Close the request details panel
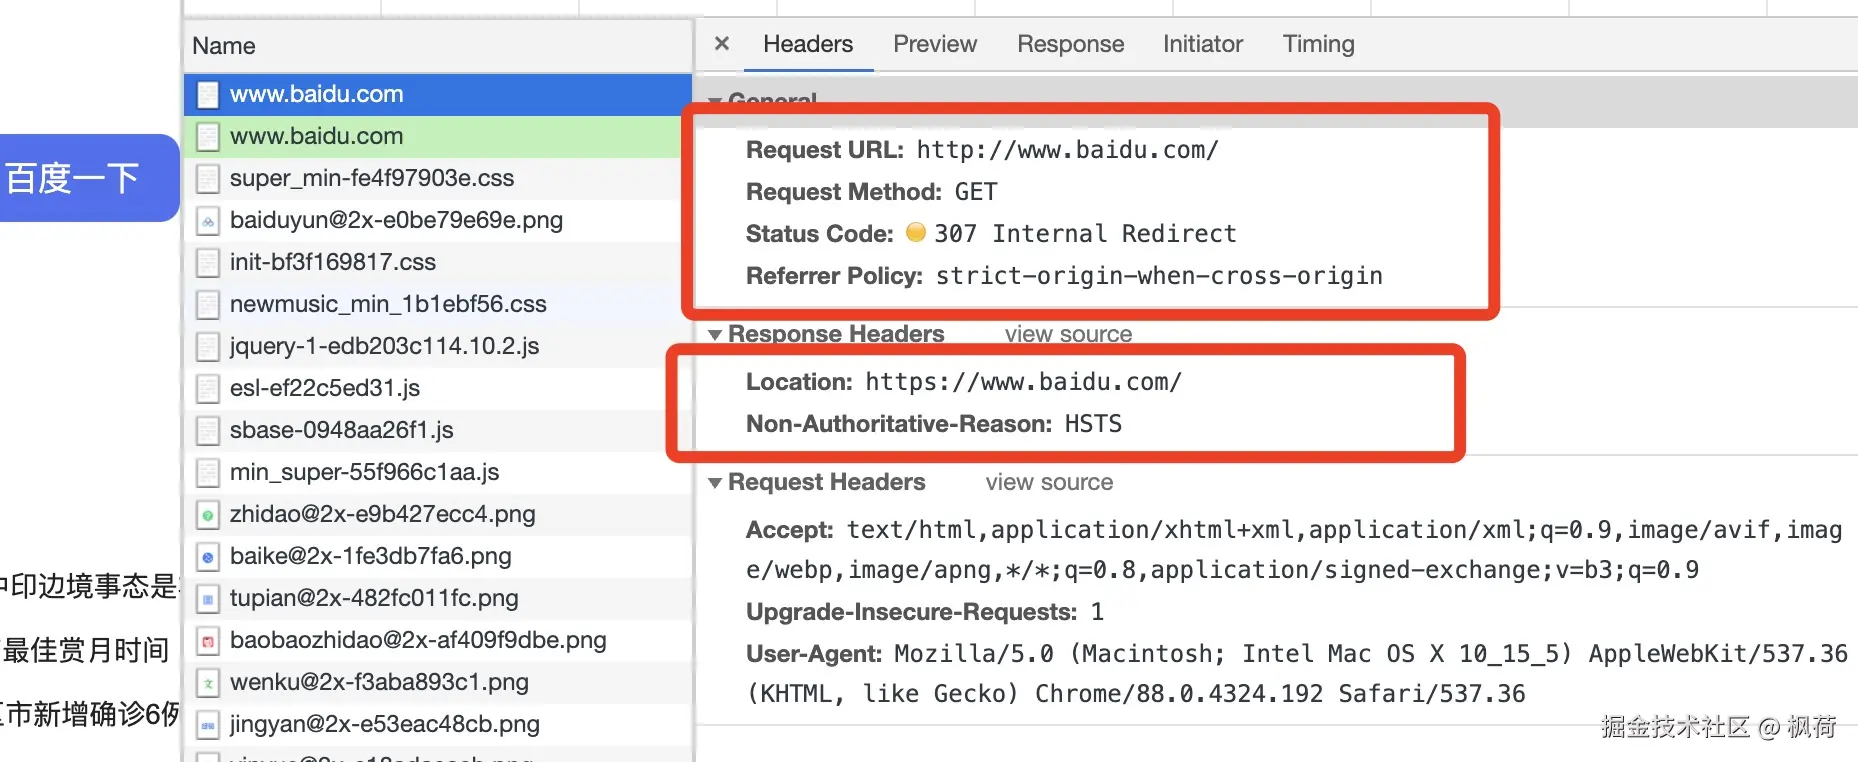 (722, 44)
